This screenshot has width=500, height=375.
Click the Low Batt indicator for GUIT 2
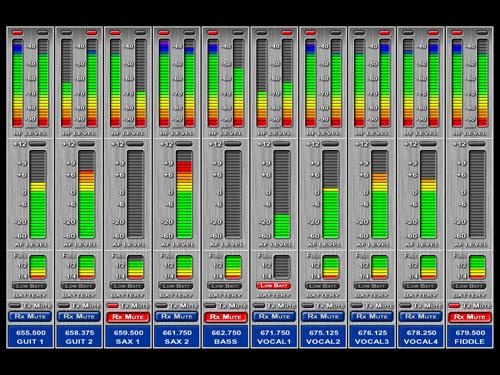[78, 286]
